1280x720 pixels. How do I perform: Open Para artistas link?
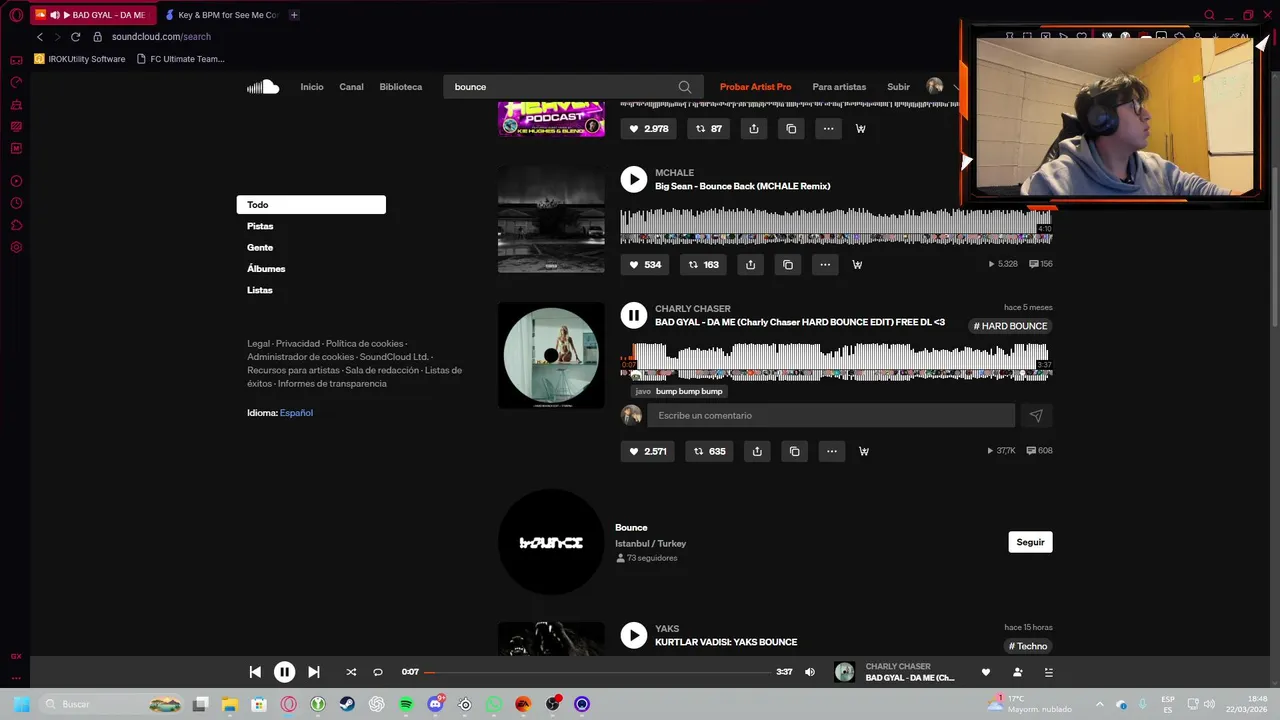[839, 87]
